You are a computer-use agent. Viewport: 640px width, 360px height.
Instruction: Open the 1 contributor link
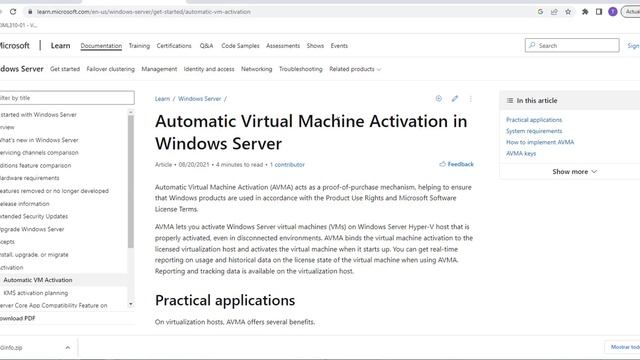tap(287, 164)
